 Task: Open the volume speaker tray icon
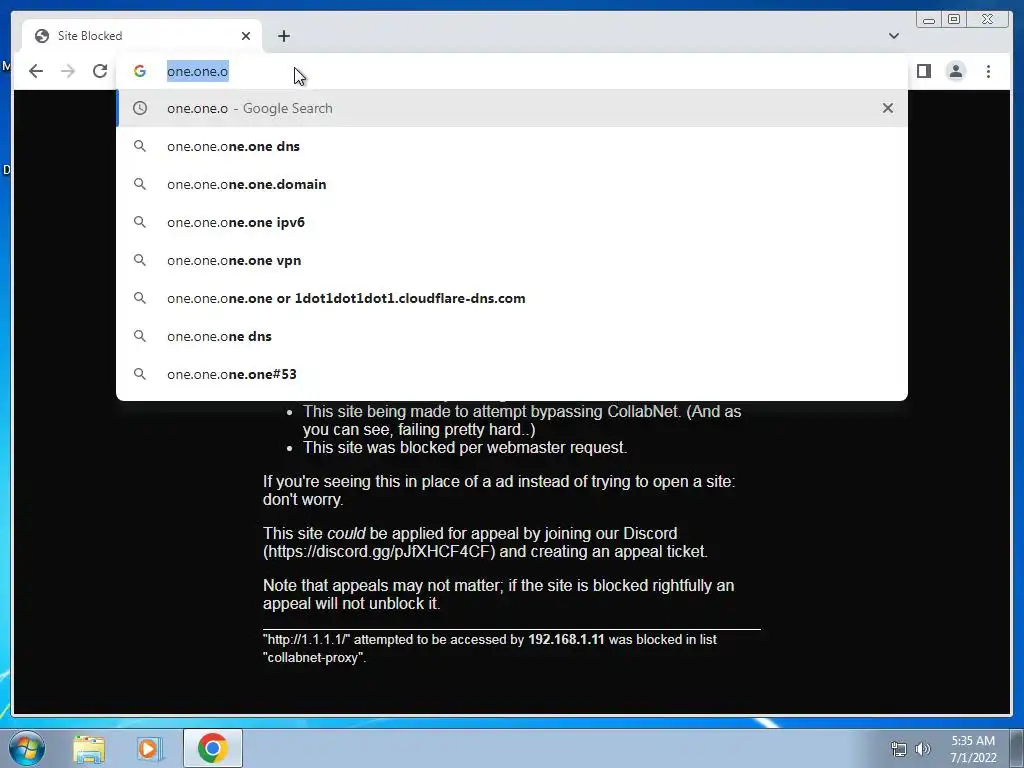922,749
